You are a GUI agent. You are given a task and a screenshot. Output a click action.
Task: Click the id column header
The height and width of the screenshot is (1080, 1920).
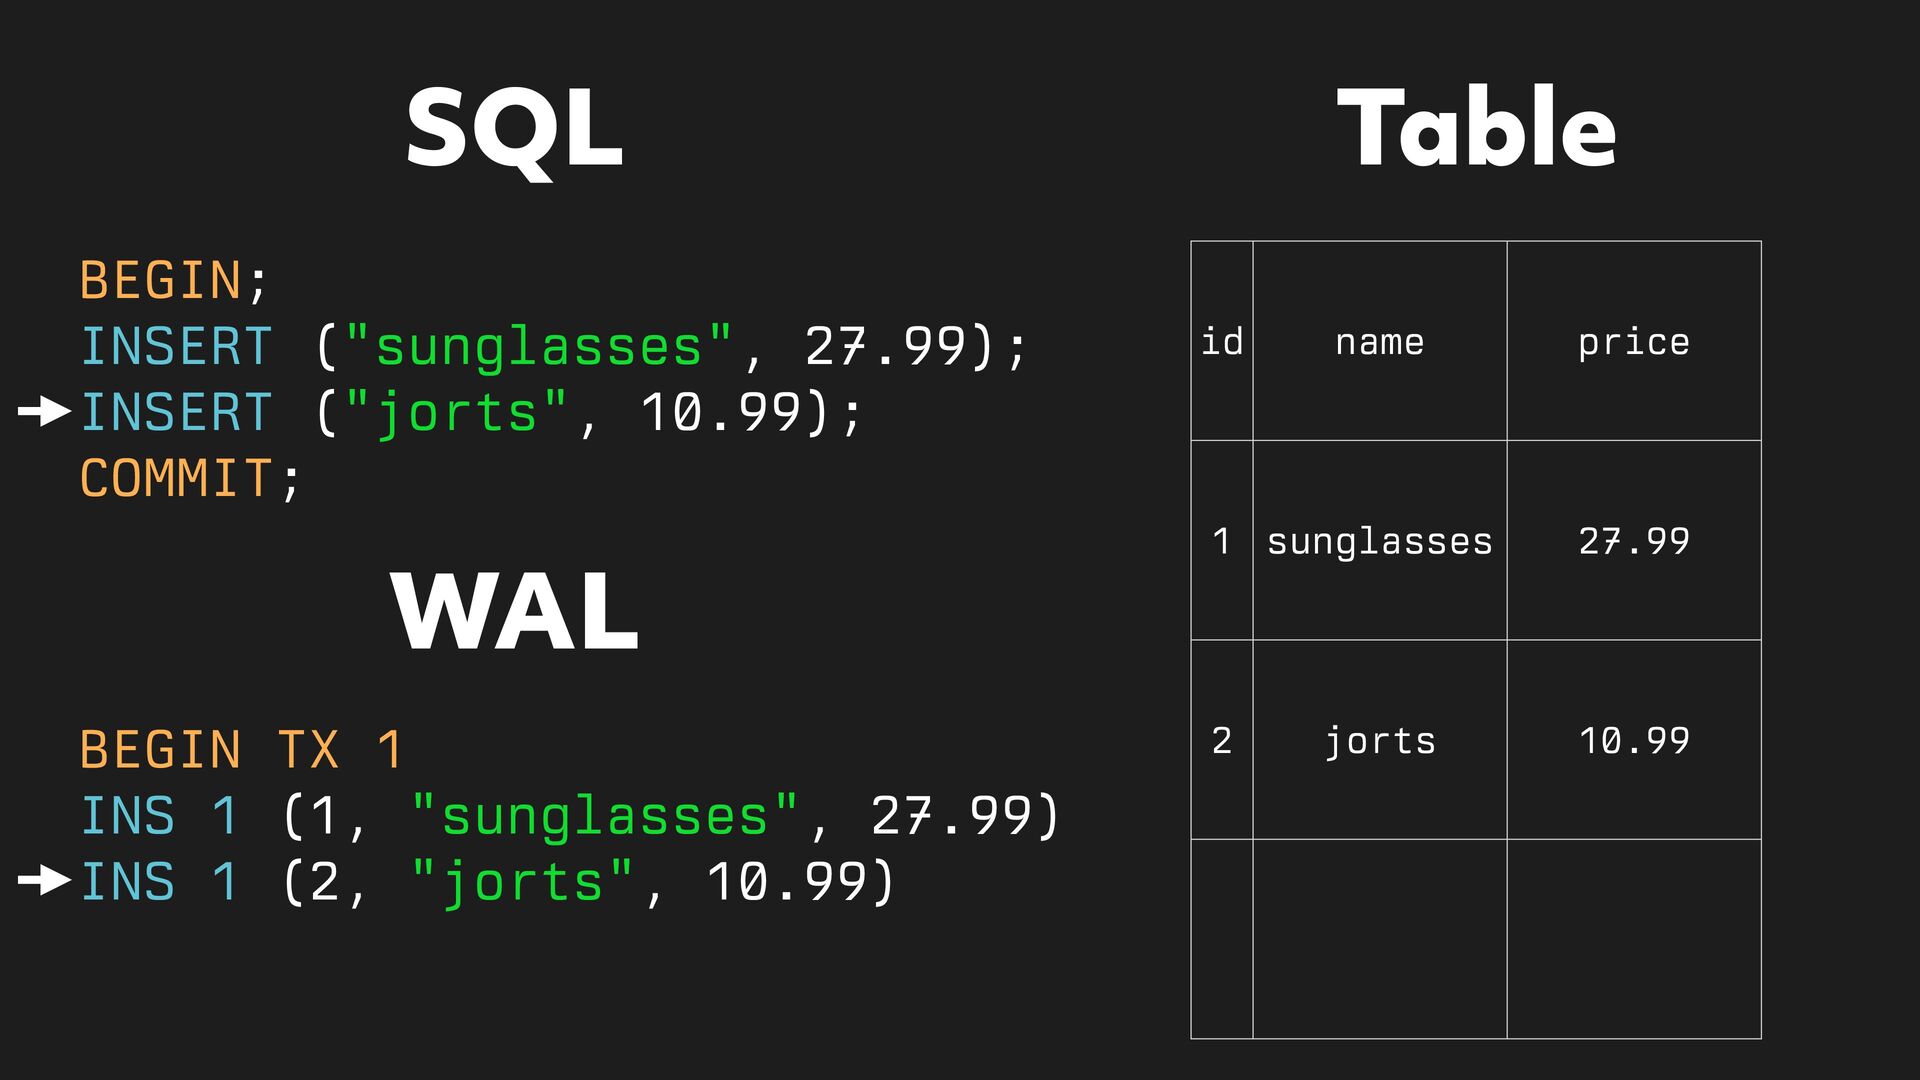click(1222, 341)
